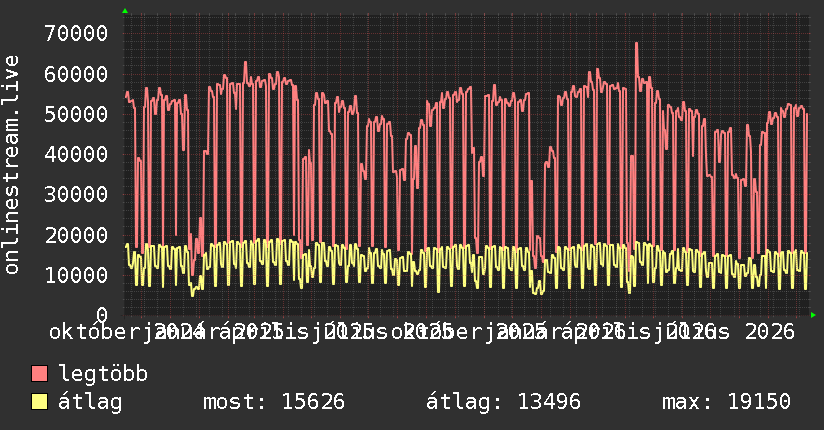Click the 'átlag: 13496' statistic
The width and height of the screenshot is (824, 430).
[503, 402]
